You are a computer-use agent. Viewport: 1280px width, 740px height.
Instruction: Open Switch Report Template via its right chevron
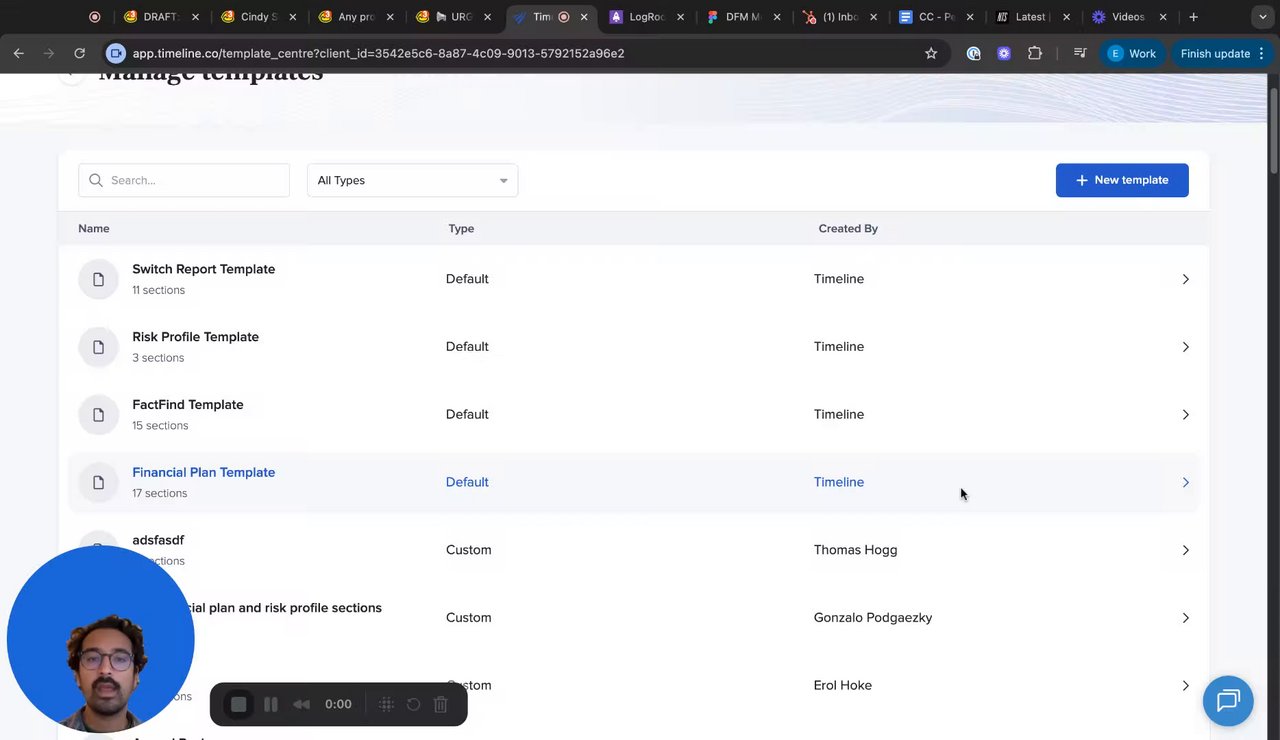[1185, 279]
